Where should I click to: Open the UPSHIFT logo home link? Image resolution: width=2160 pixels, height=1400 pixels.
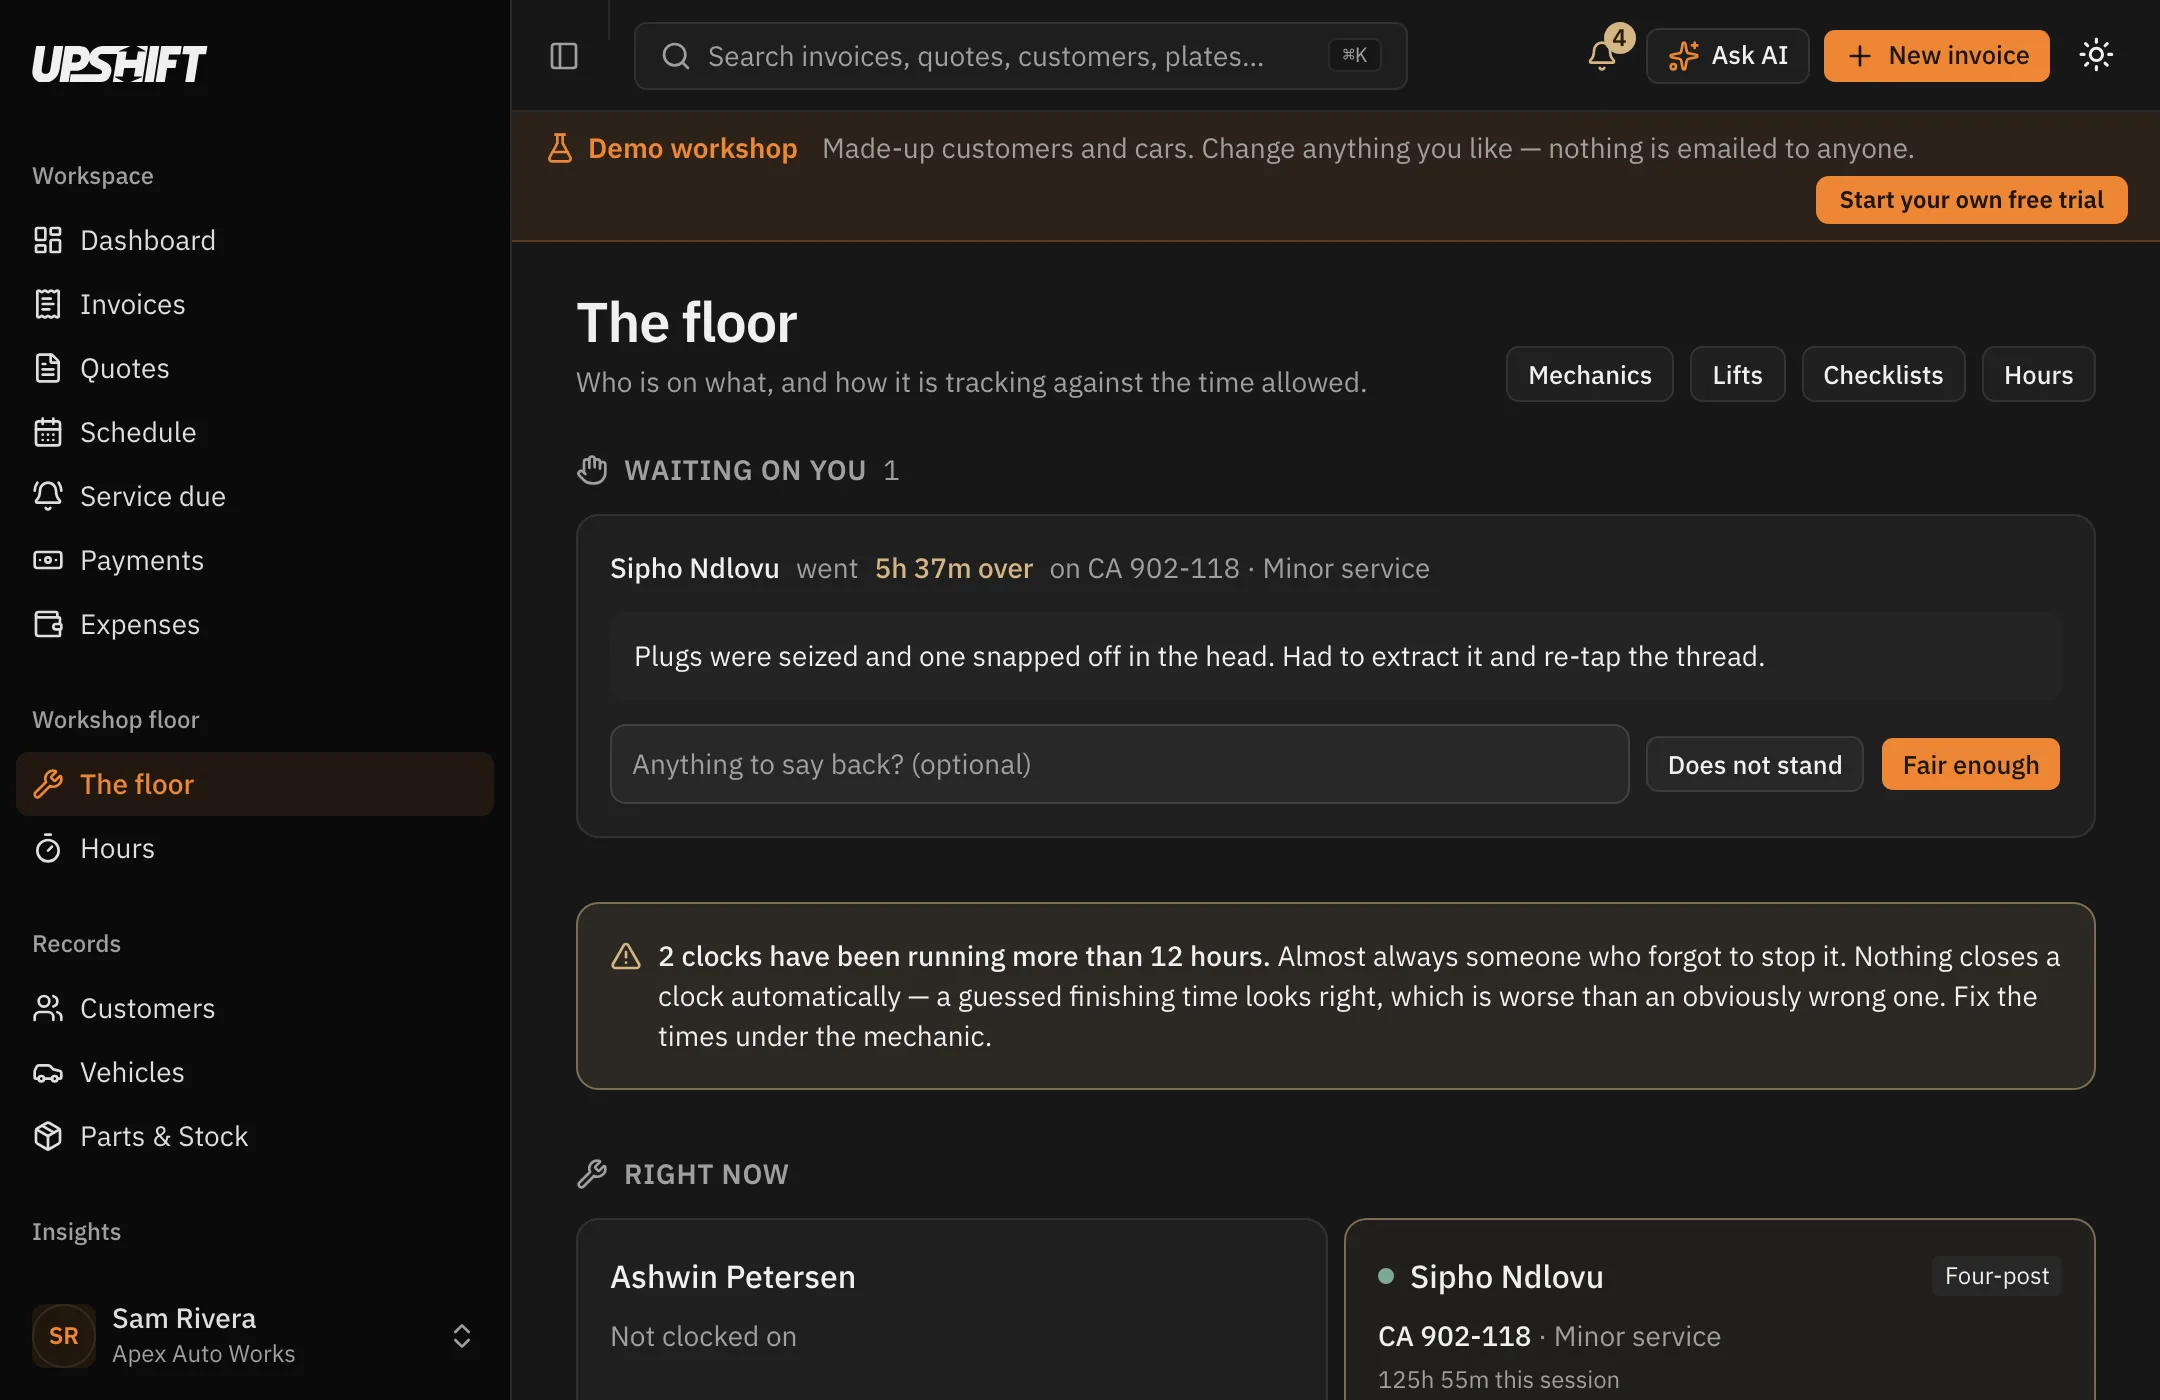point(119,64)
